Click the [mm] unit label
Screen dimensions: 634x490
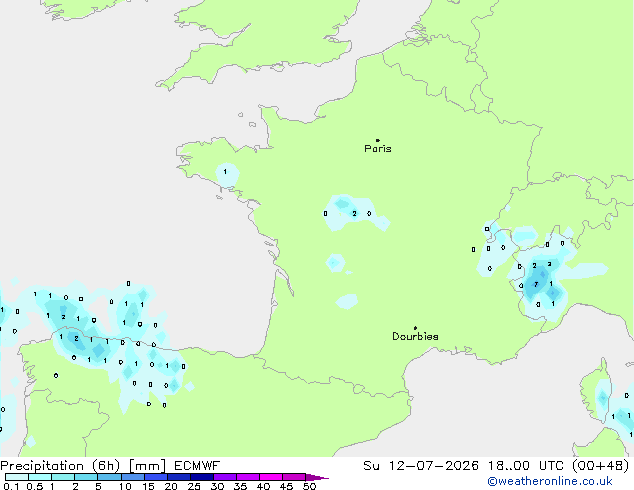pyautogui.click(x=147, y=466)
